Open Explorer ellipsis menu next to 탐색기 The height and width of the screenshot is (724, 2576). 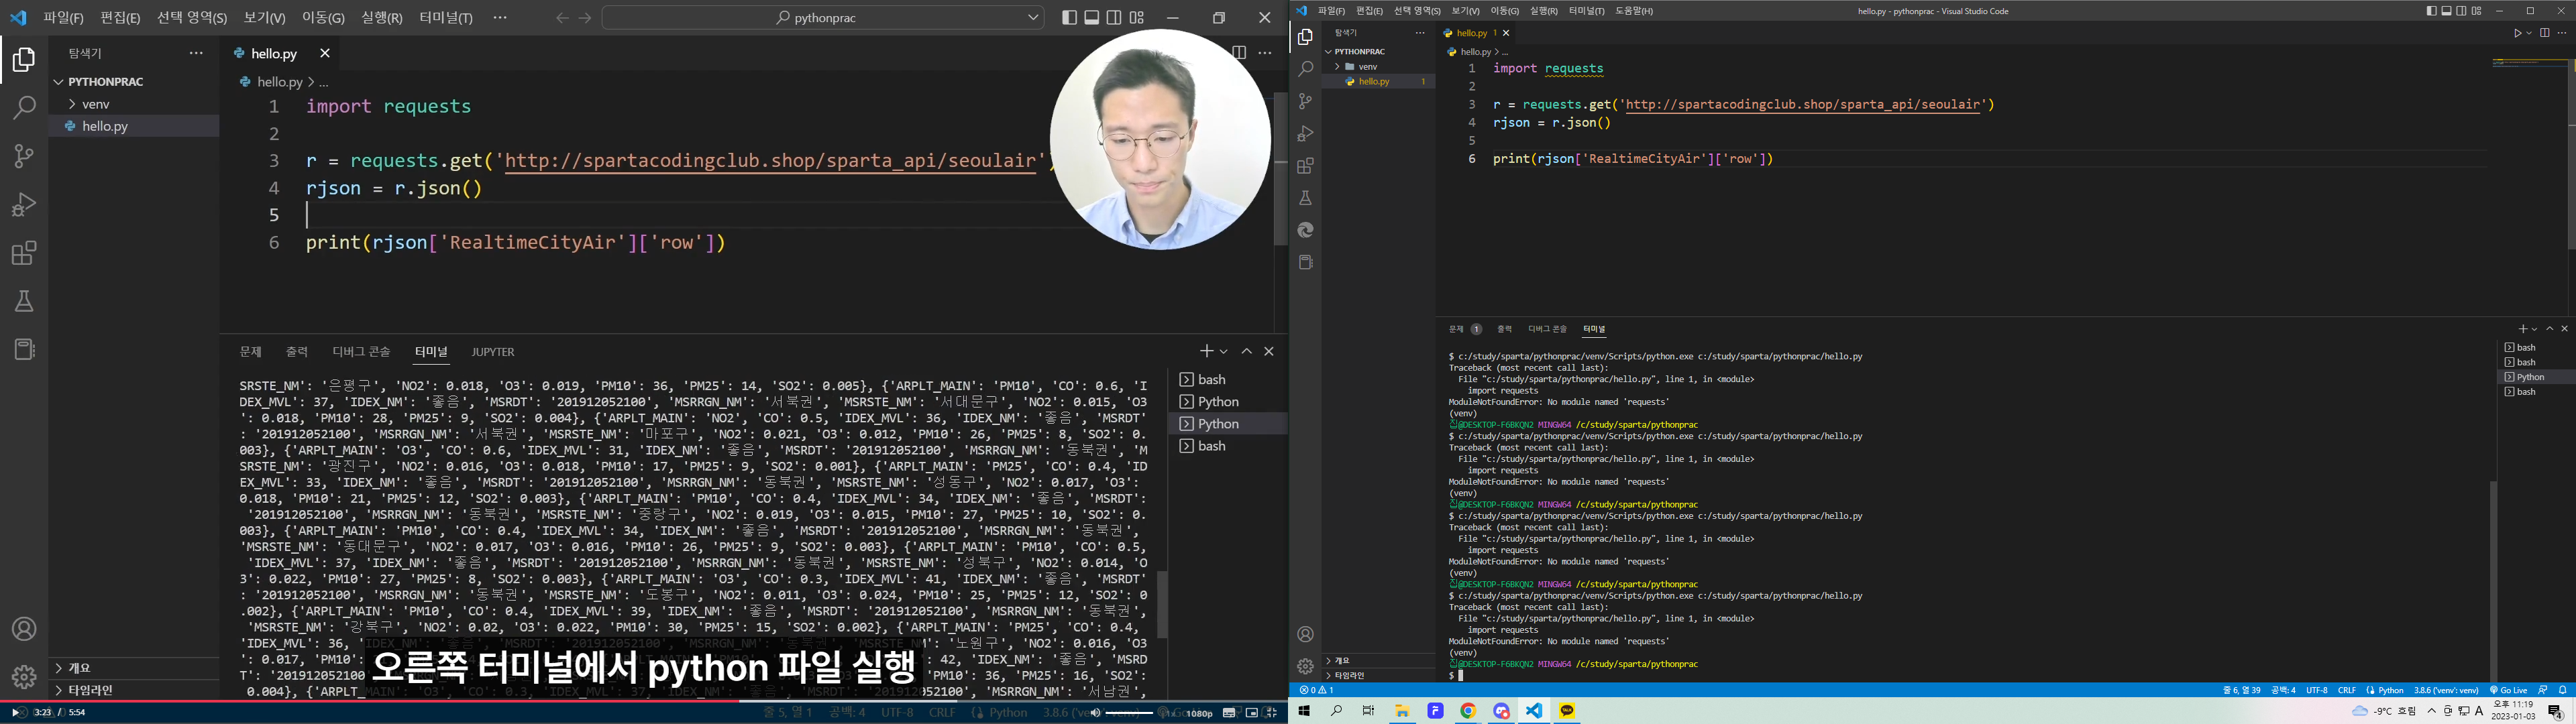coord(1419,33)
